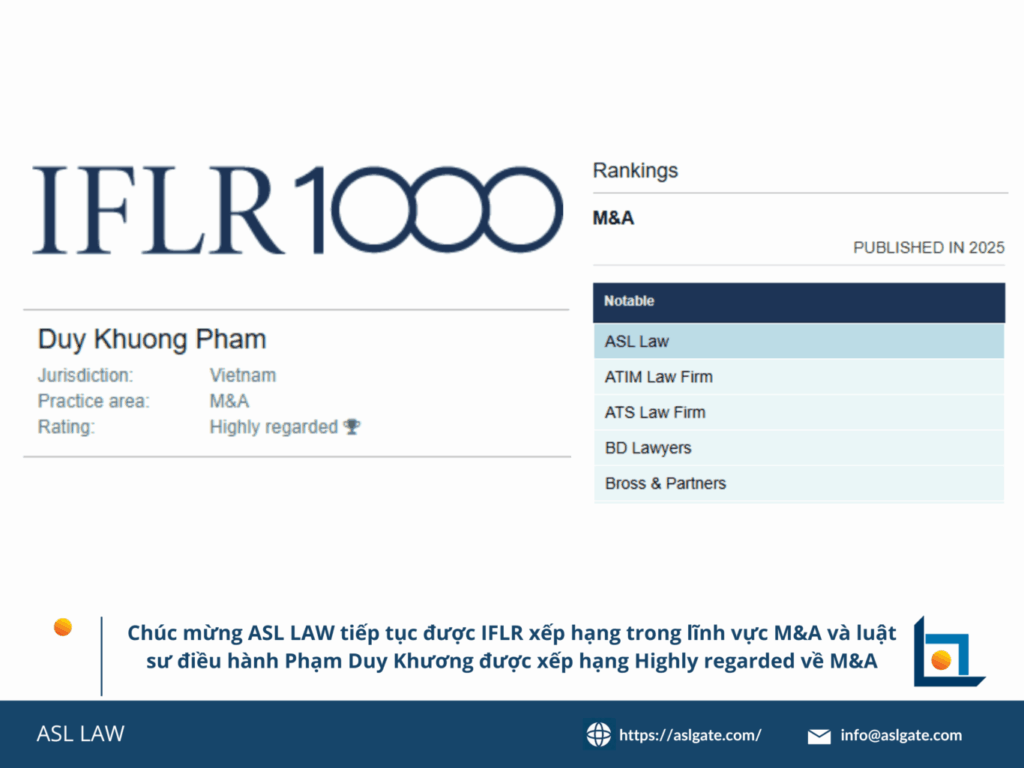Select Bross & Partners in the Notable list
The width and height of the screenshot is (1024, 768).
pyautogui.click(x=799, y=483)
